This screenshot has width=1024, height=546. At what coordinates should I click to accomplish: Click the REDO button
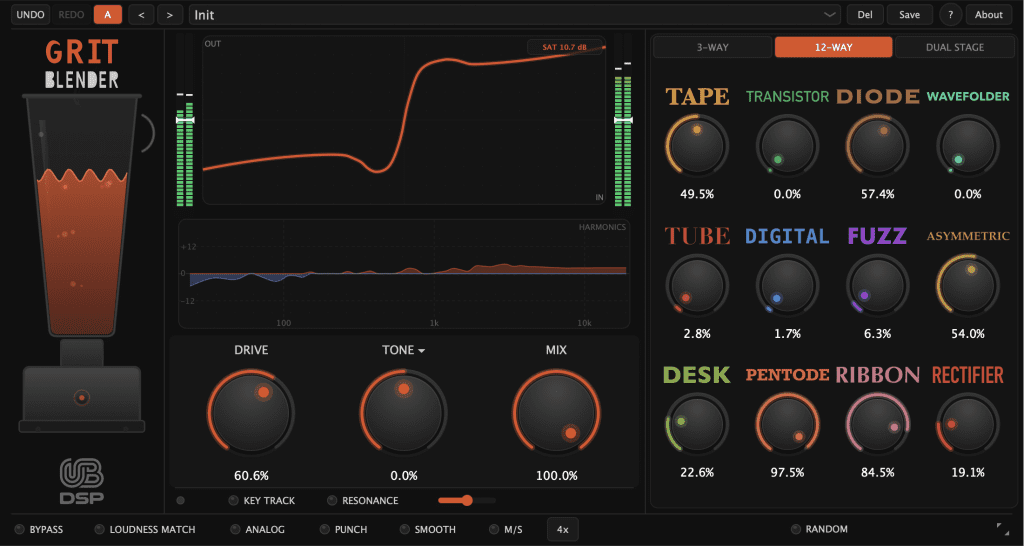click(71, 14)
